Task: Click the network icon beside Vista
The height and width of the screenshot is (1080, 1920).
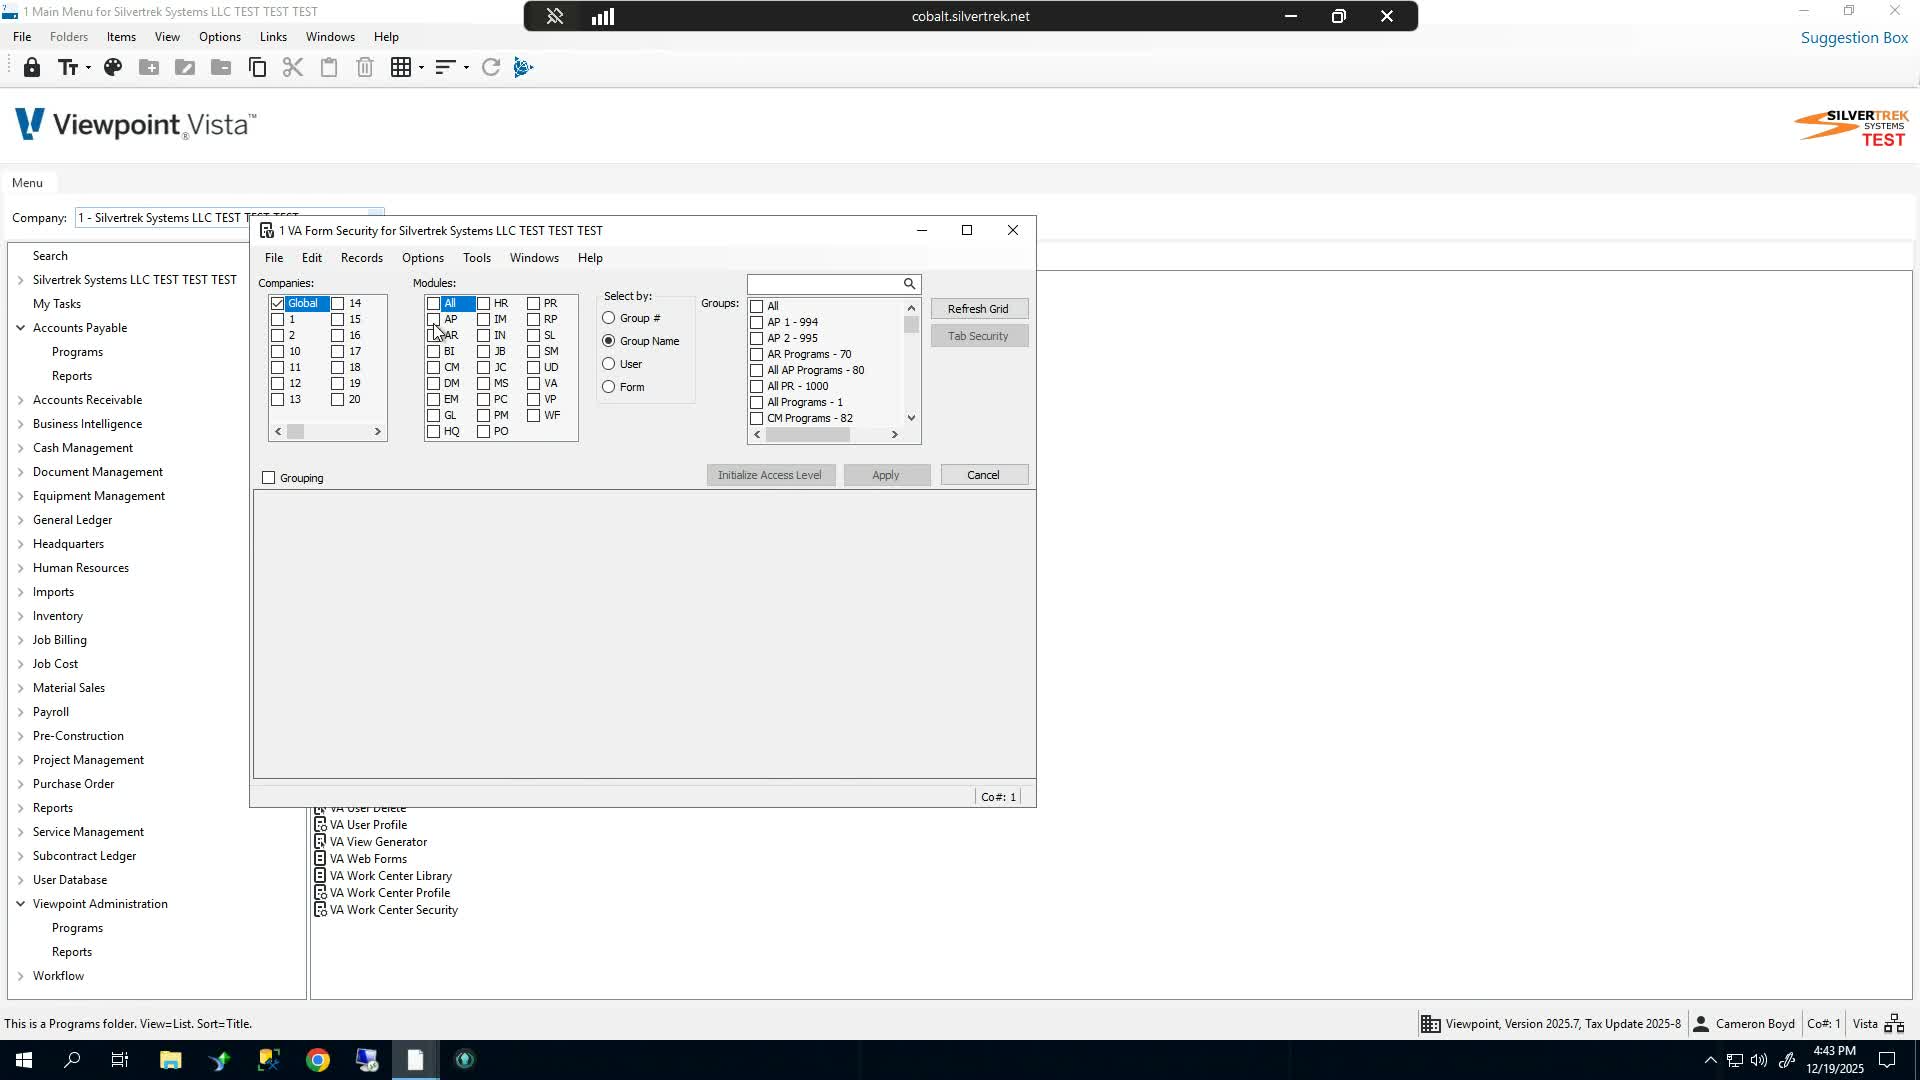Action: (x=1894, y=1024)
